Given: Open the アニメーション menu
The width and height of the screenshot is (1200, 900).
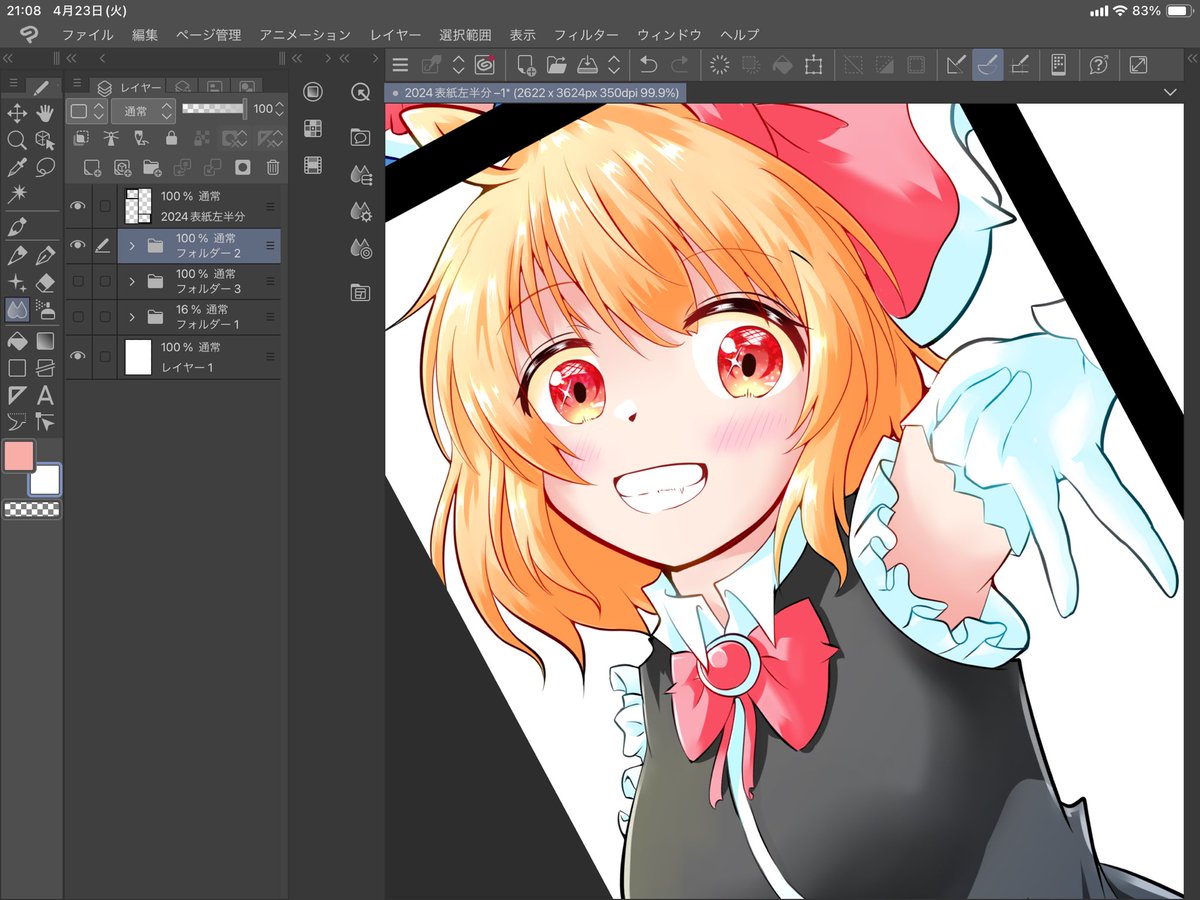Looking at the screenshot, I should (x=305, y=35).
